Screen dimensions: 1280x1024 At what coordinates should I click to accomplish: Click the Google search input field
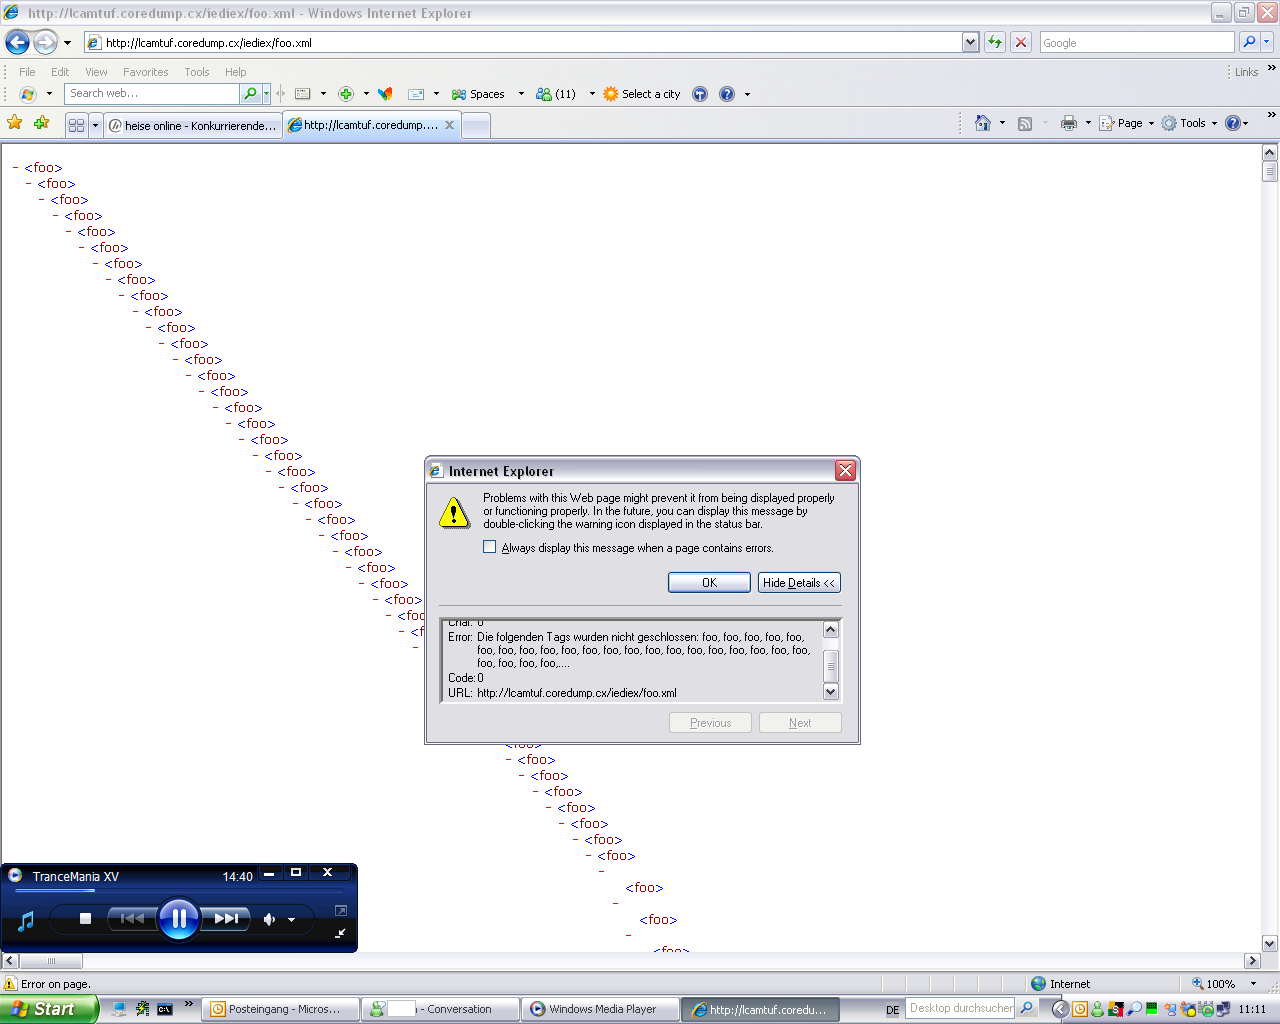click(x=1136, y=42)
